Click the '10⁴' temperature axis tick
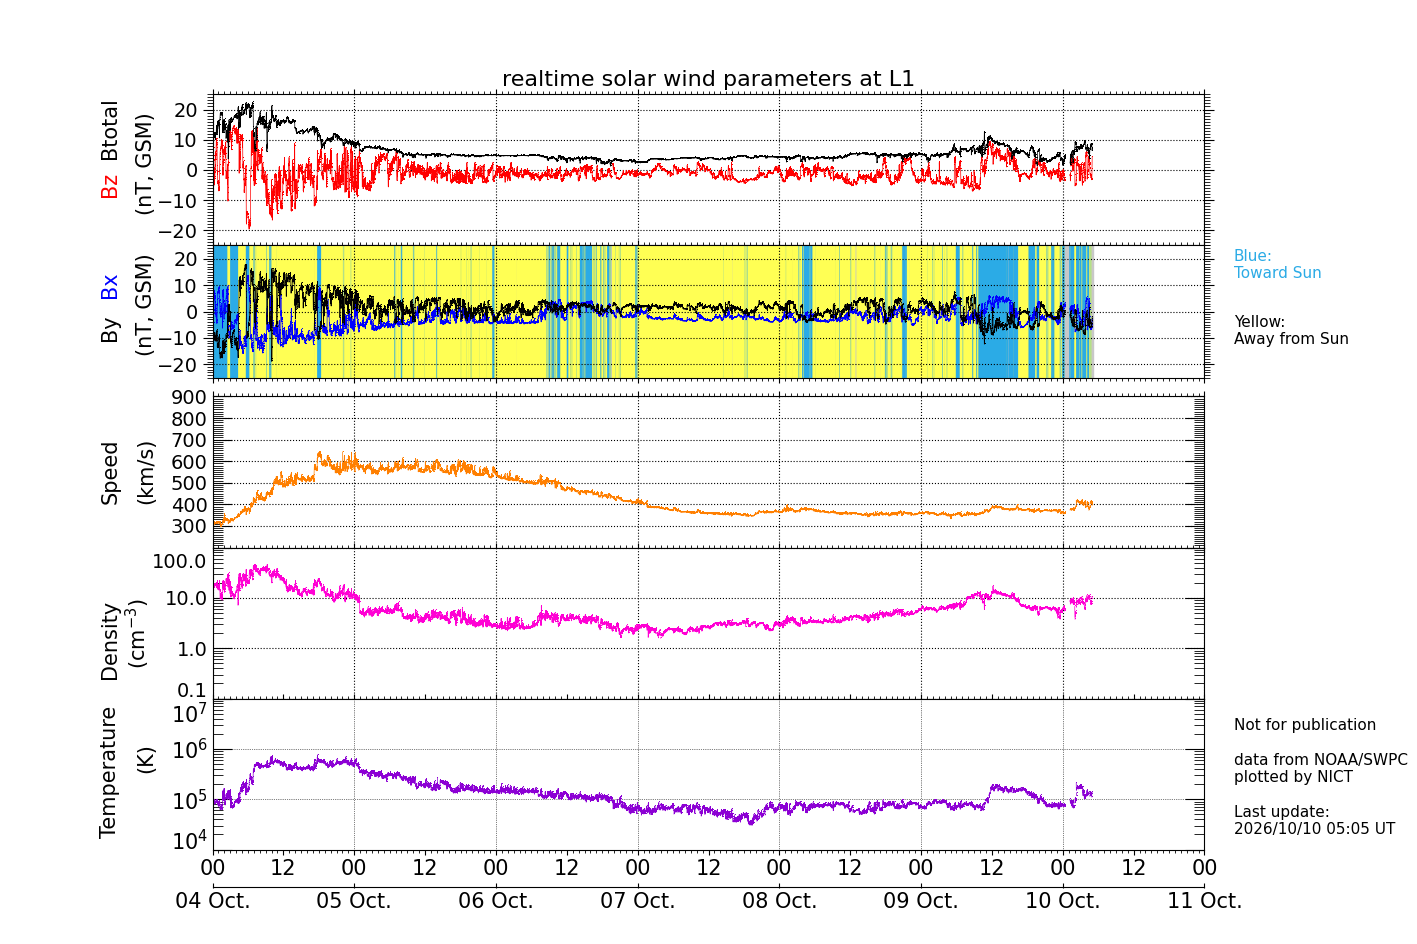Image resolution: width=1417 pixels, height=944 pixels. tap(190, 839)
